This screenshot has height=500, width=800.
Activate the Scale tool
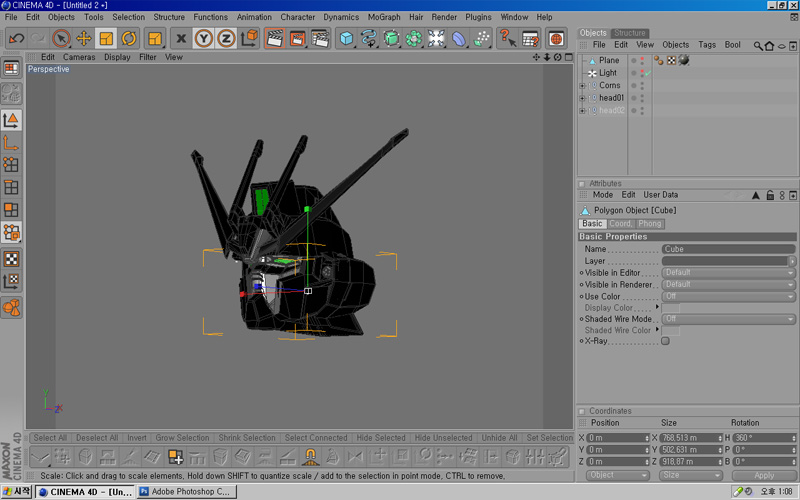click(106, 38)
